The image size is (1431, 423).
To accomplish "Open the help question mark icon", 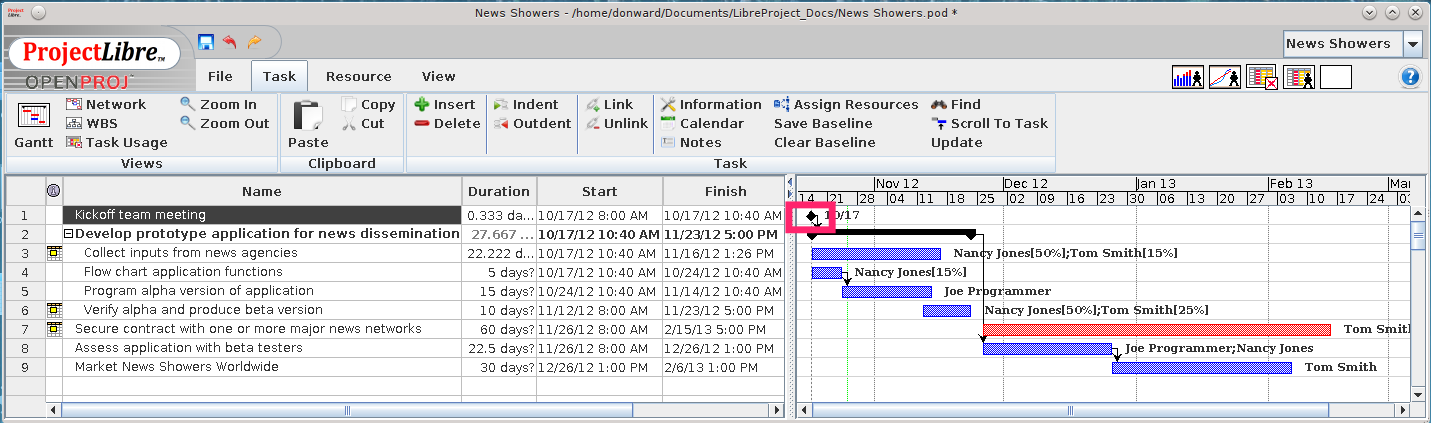I will 1410,76.
